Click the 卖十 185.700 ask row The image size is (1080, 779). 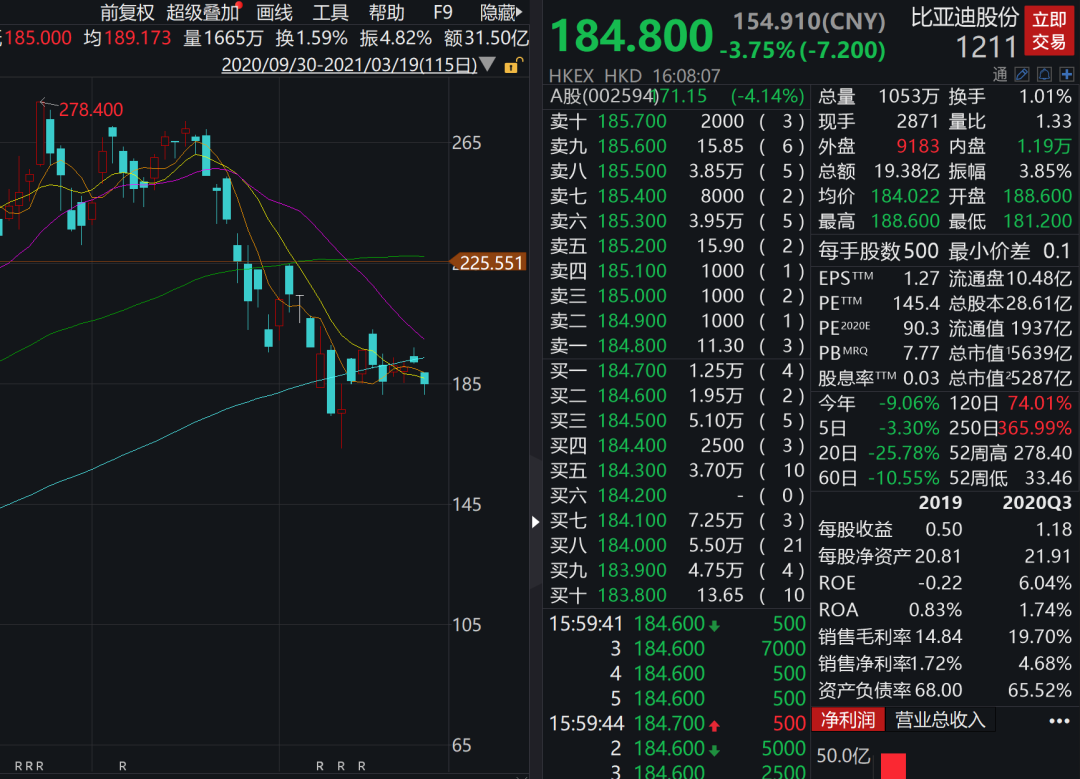[676, 121]
